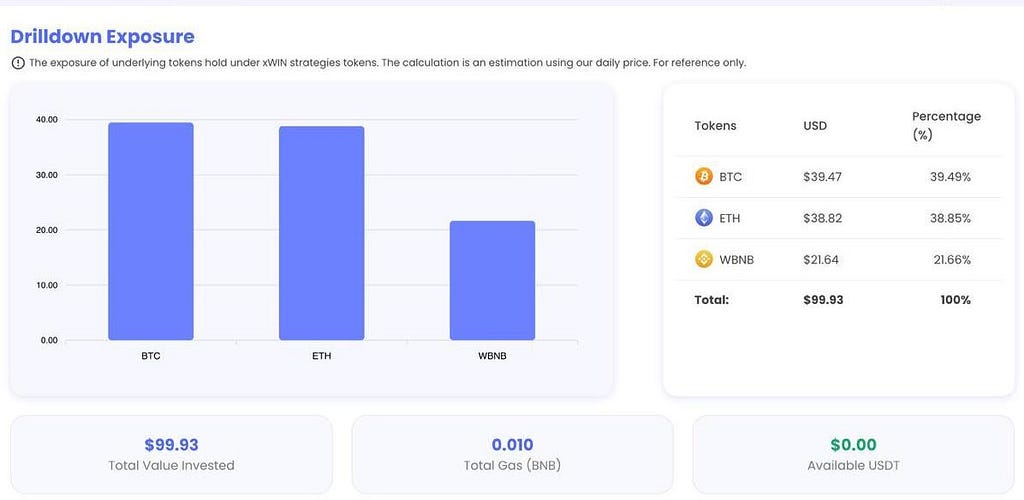Screen dimensions: 1024x500
Task: Select the BTC bar in the chart
Action: (x=151, y=231)
